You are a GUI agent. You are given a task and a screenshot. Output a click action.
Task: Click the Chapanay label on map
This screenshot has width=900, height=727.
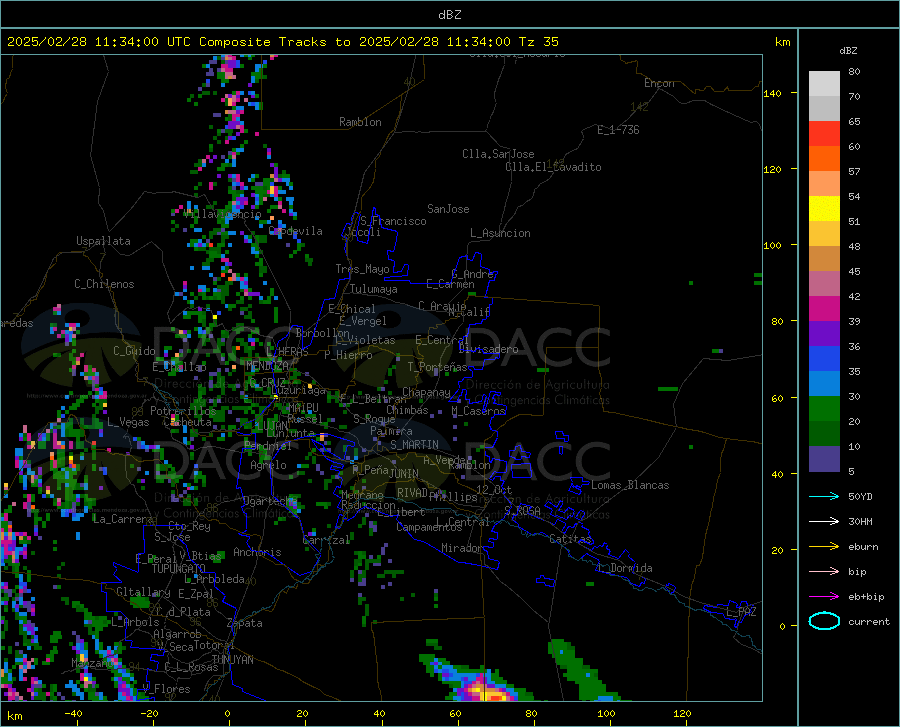tap(426, 392)
